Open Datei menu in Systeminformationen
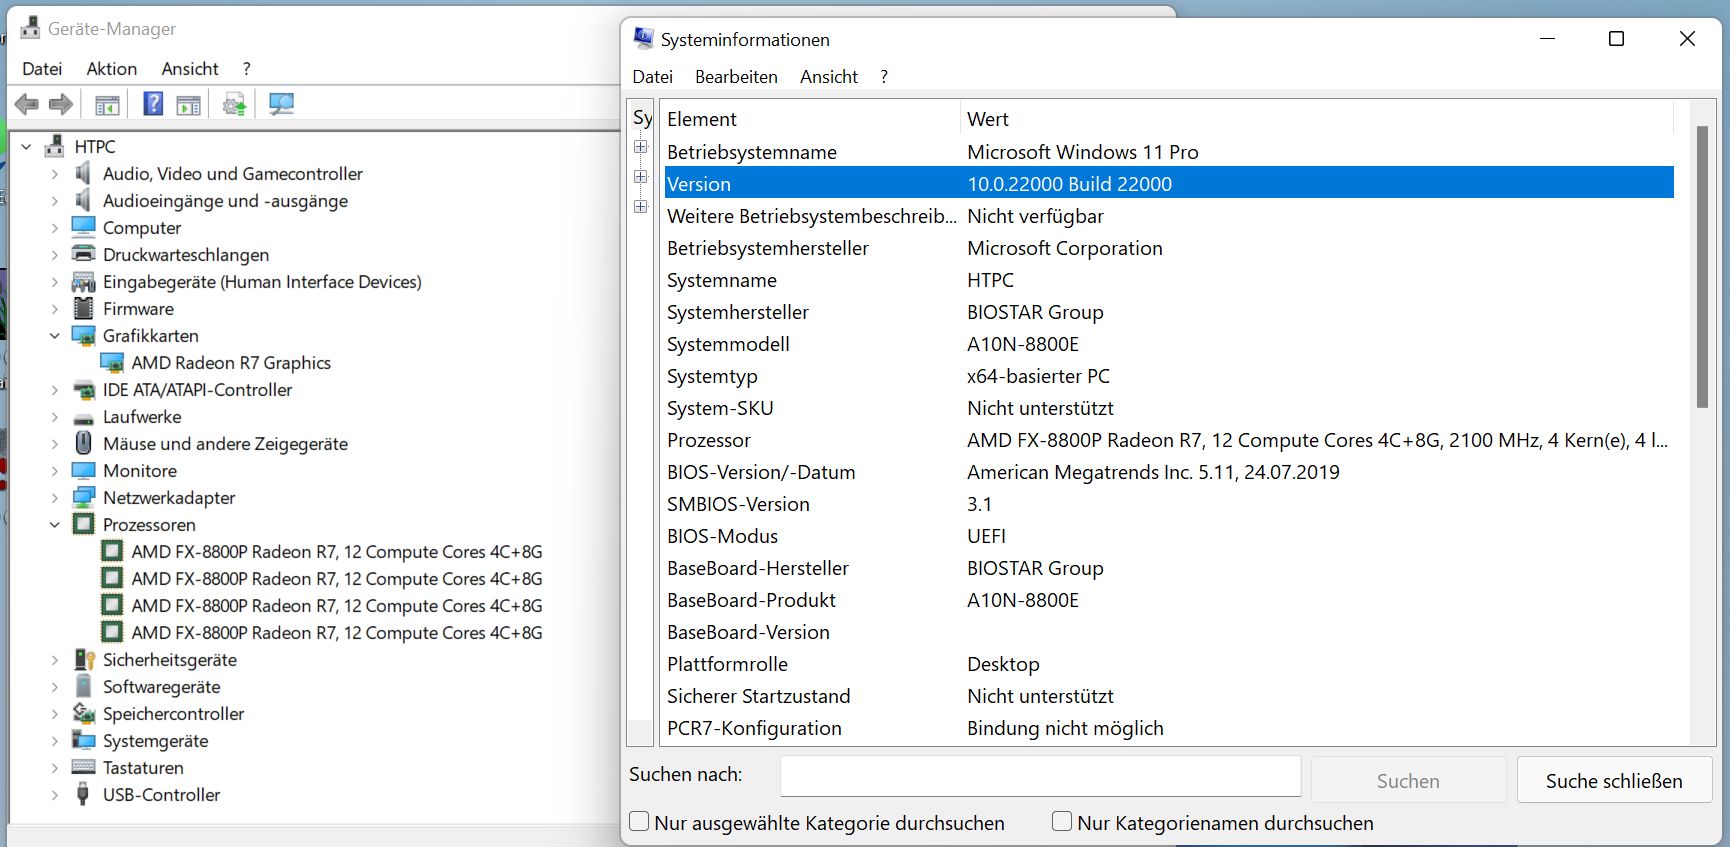The width and height of the screenshot is (1730, 847). coord(652,77)
